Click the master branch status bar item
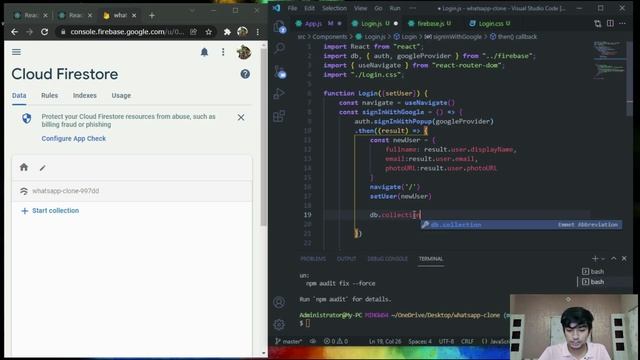This screenshot has width=640, height=360. pos(289,341)
